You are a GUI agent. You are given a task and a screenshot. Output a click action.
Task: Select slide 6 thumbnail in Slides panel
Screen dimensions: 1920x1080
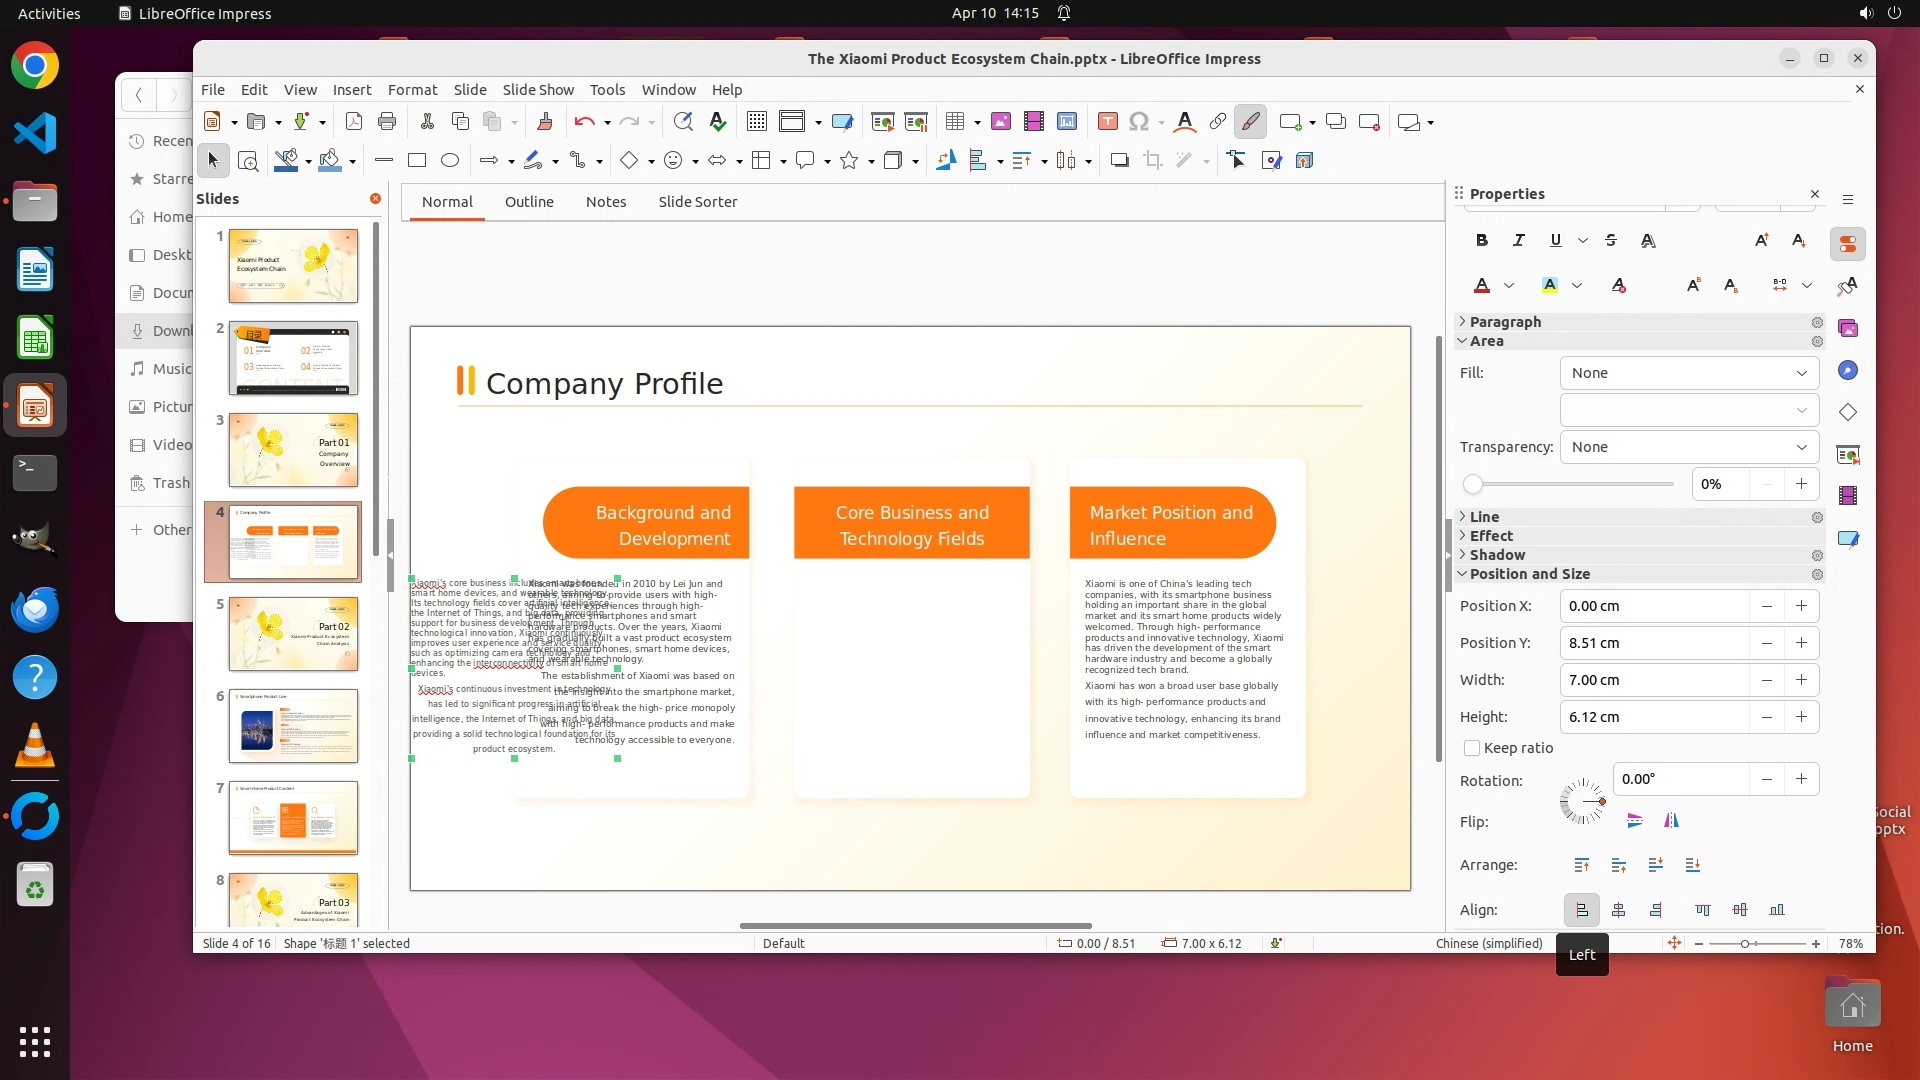point(292,726)
